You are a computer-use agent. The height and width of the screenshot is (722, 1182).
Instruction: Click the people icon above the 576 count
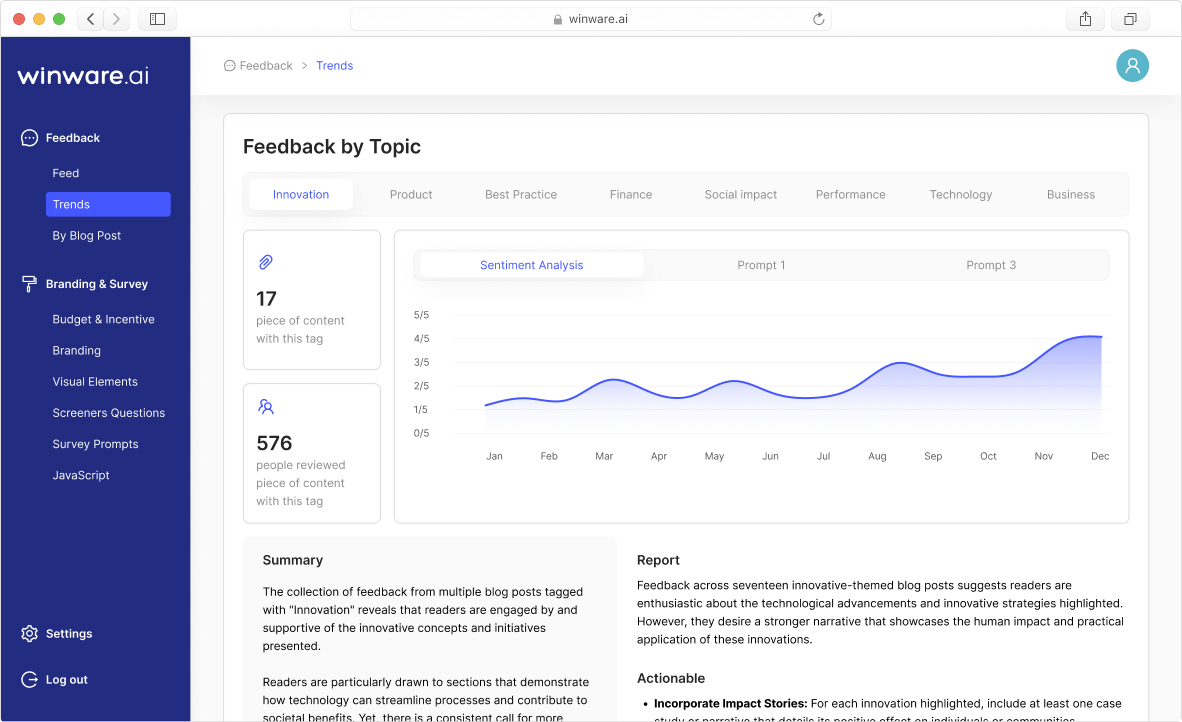266,406
